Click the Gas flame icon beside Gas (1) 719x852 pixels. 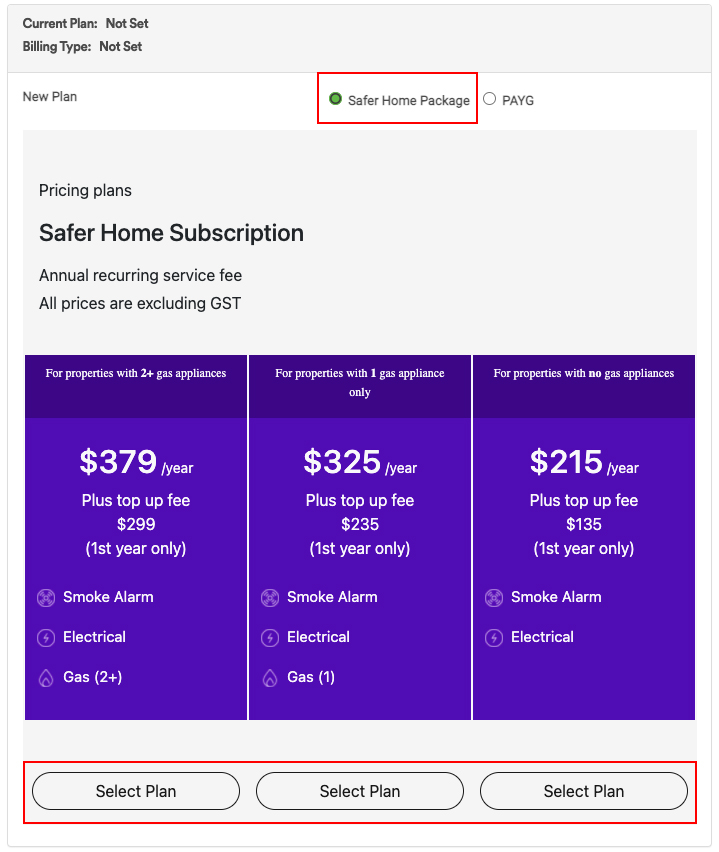click(270, 678)
